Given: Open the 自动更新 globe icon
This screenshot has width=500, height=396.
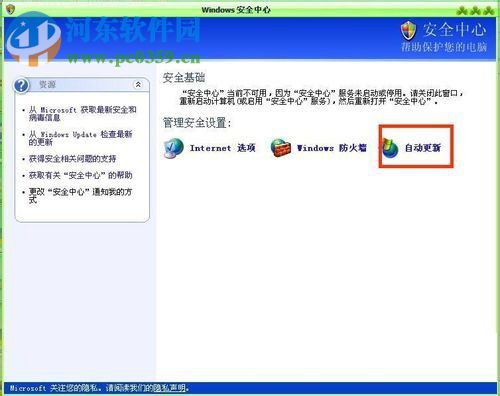Looking at the screenshot, I should [390, 148].
